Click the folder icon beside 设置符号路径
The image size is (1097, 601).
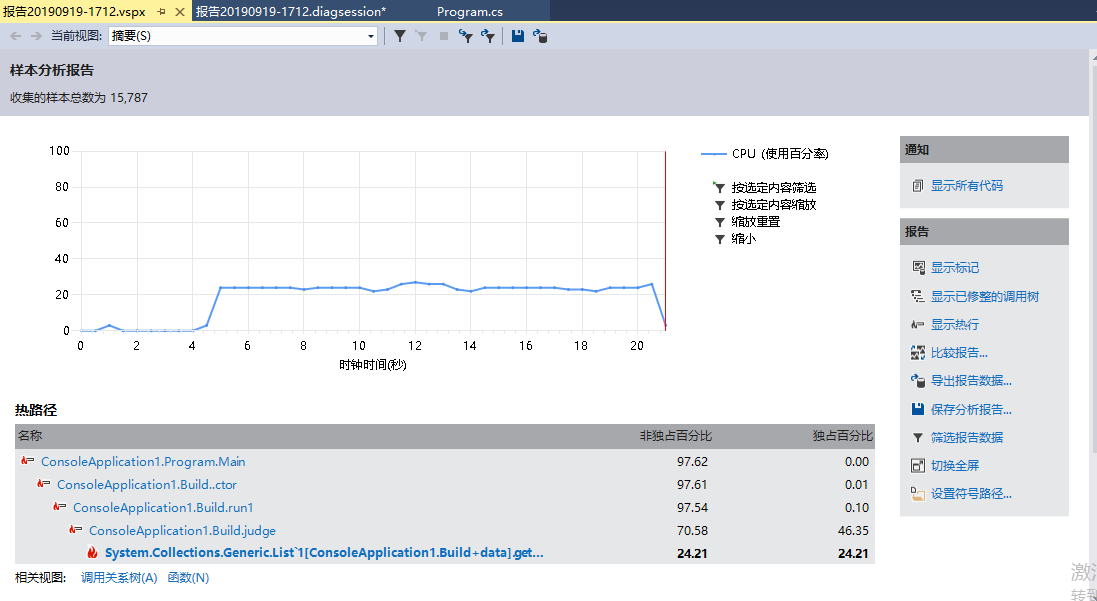pyautogui.click(x=918, y=494)
